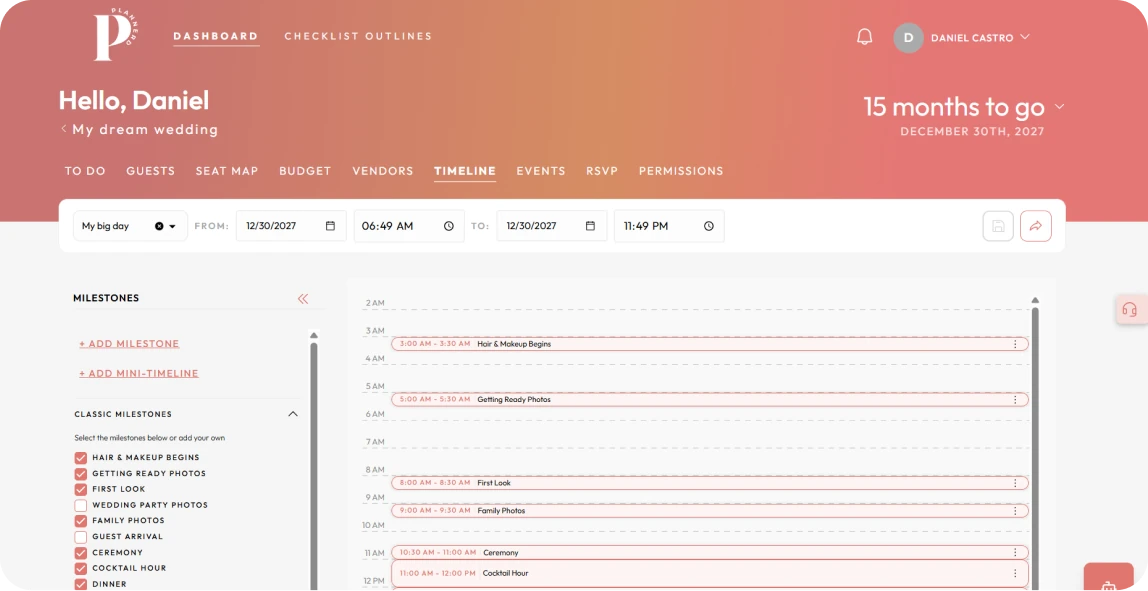The image size is (1148, 591).
Task: Open notifications bell
Action: pos(865,37)
